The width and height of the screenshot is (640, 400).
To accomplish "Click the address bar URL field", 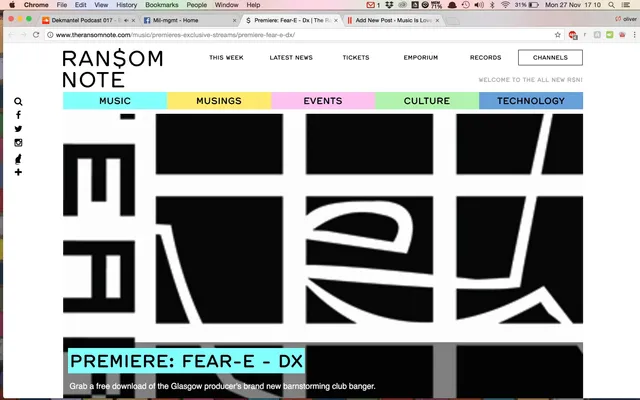I will 302,35.
